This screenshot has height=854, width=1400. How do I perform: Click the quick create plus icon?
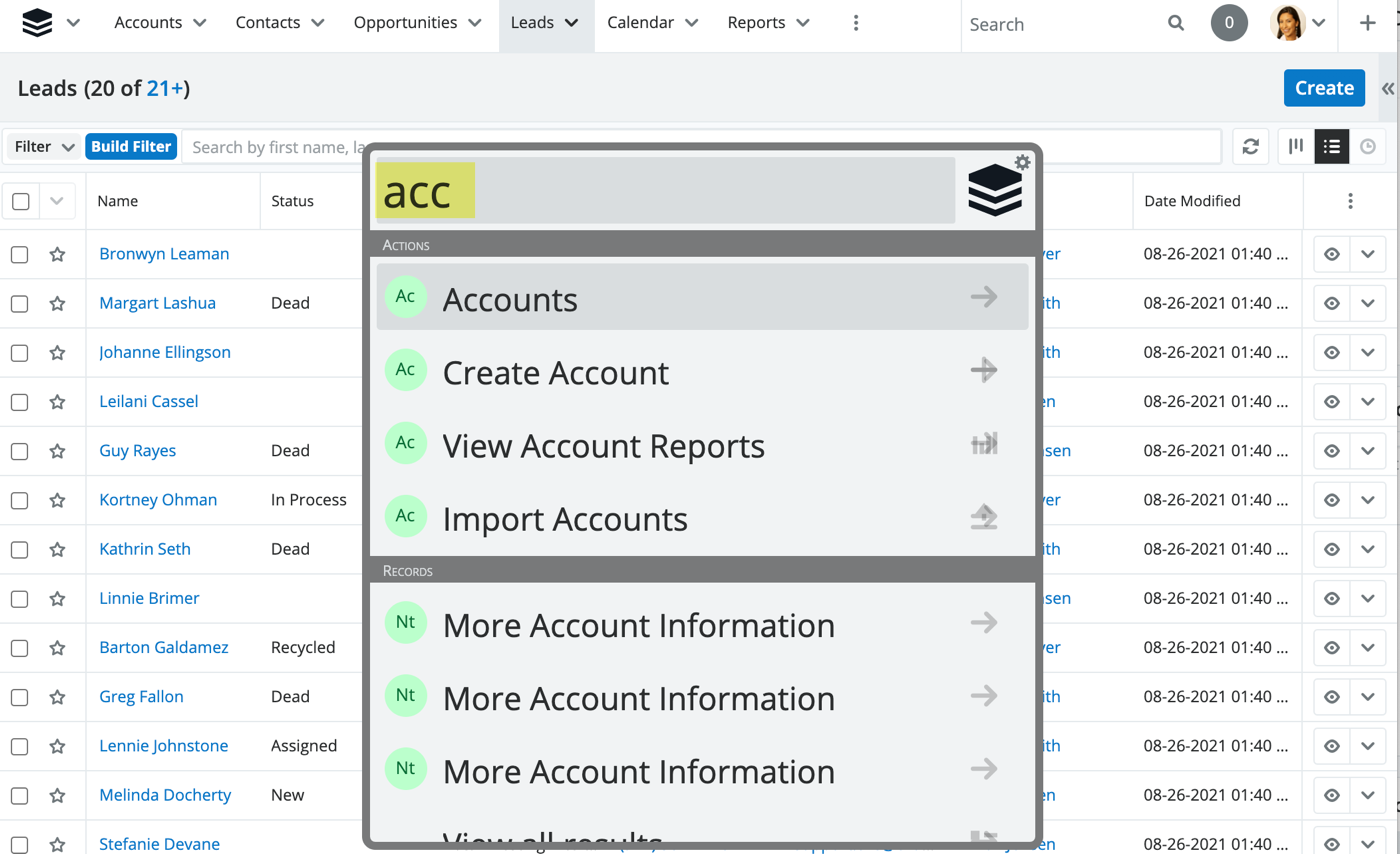1369,23
